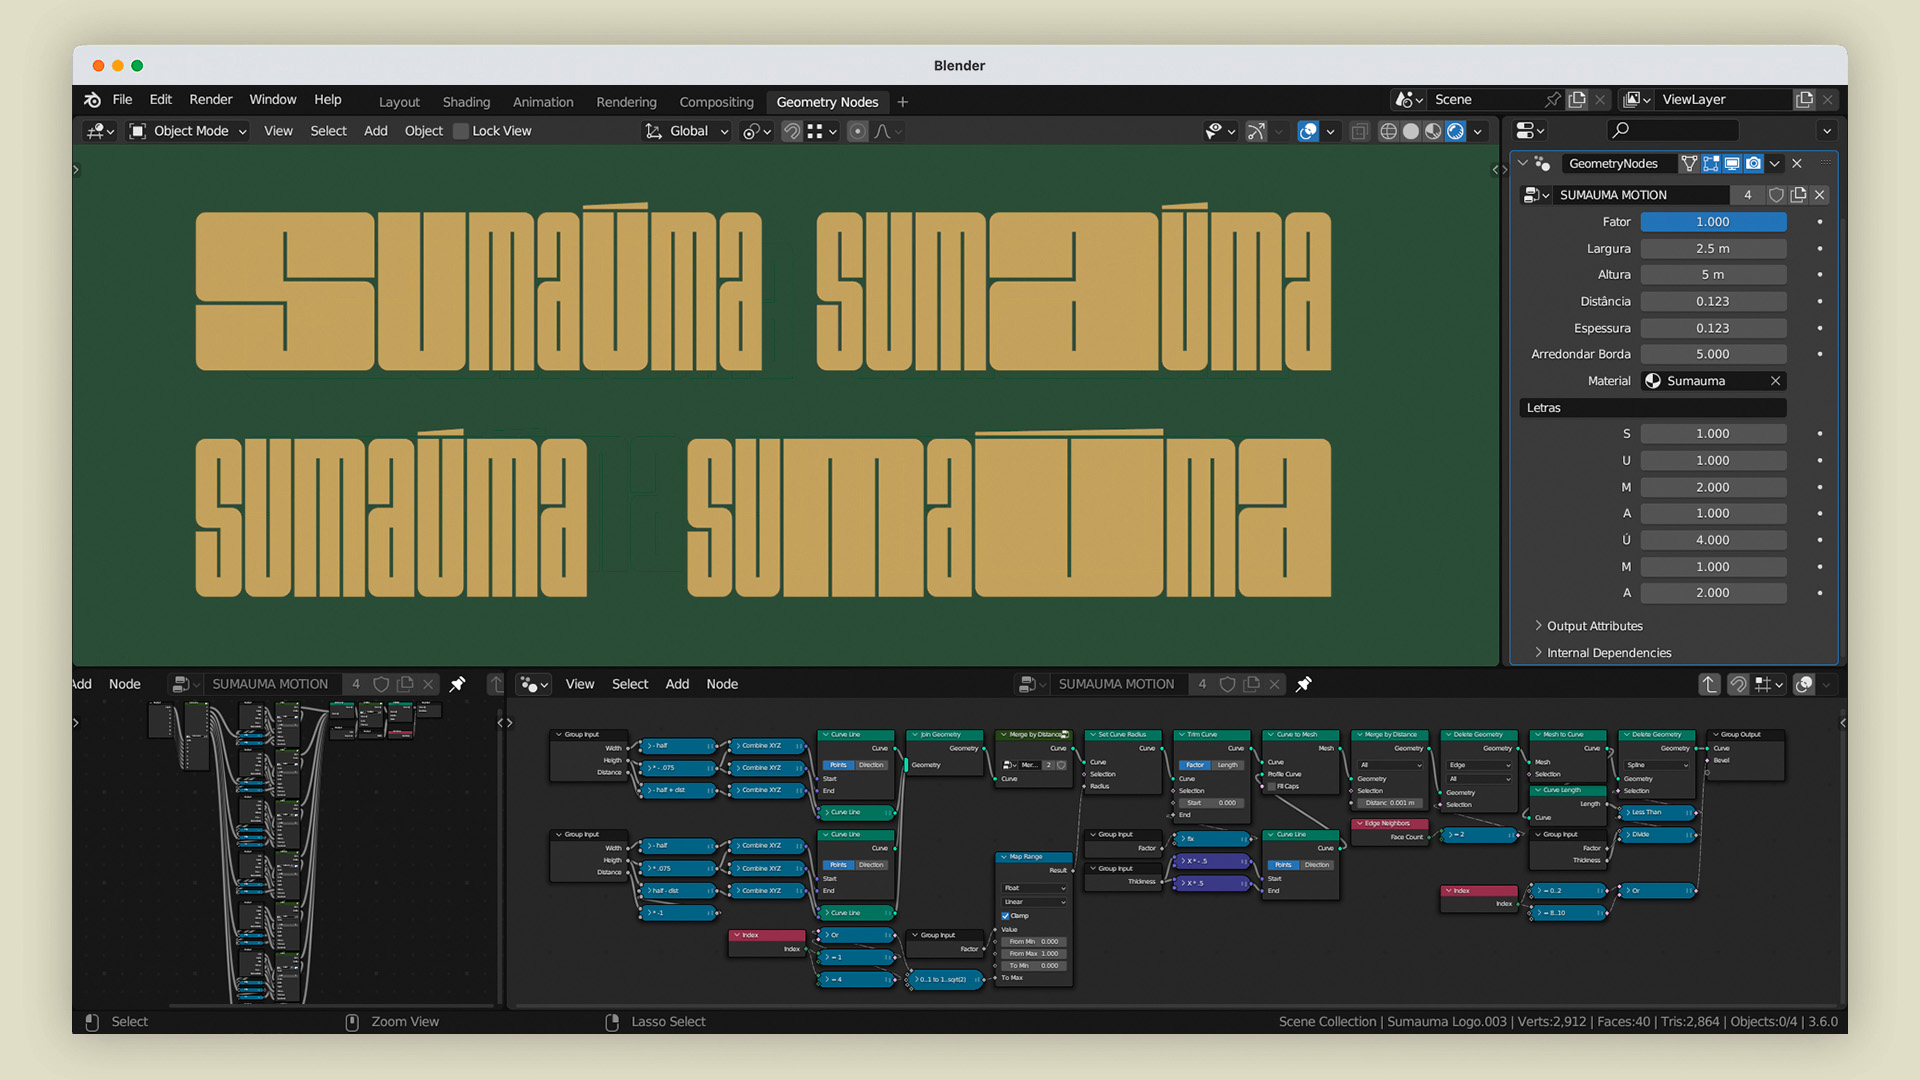This screenshot has height=1080, width=1920.
Task: Open object visibility and selectability filter
Action: [1220, 131]
